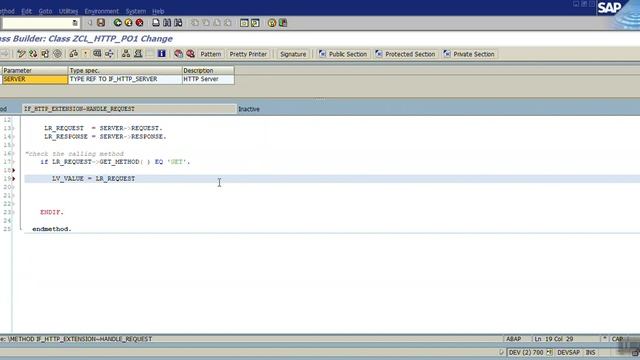Click the Create New Session icon
Viewport: 640px width, 360px height.
pos(244,23)
